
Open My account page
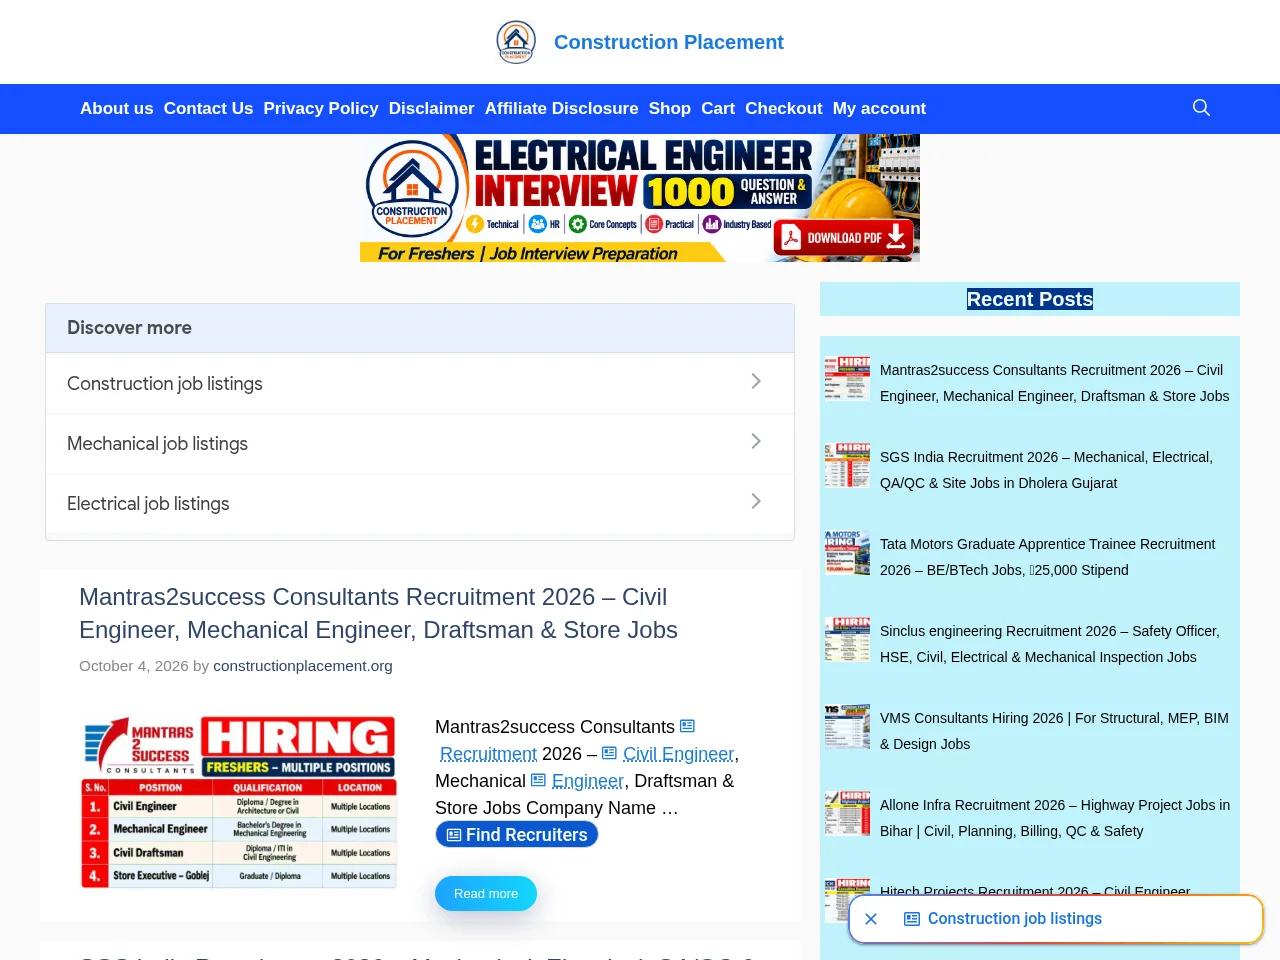[x=879, y=108]
